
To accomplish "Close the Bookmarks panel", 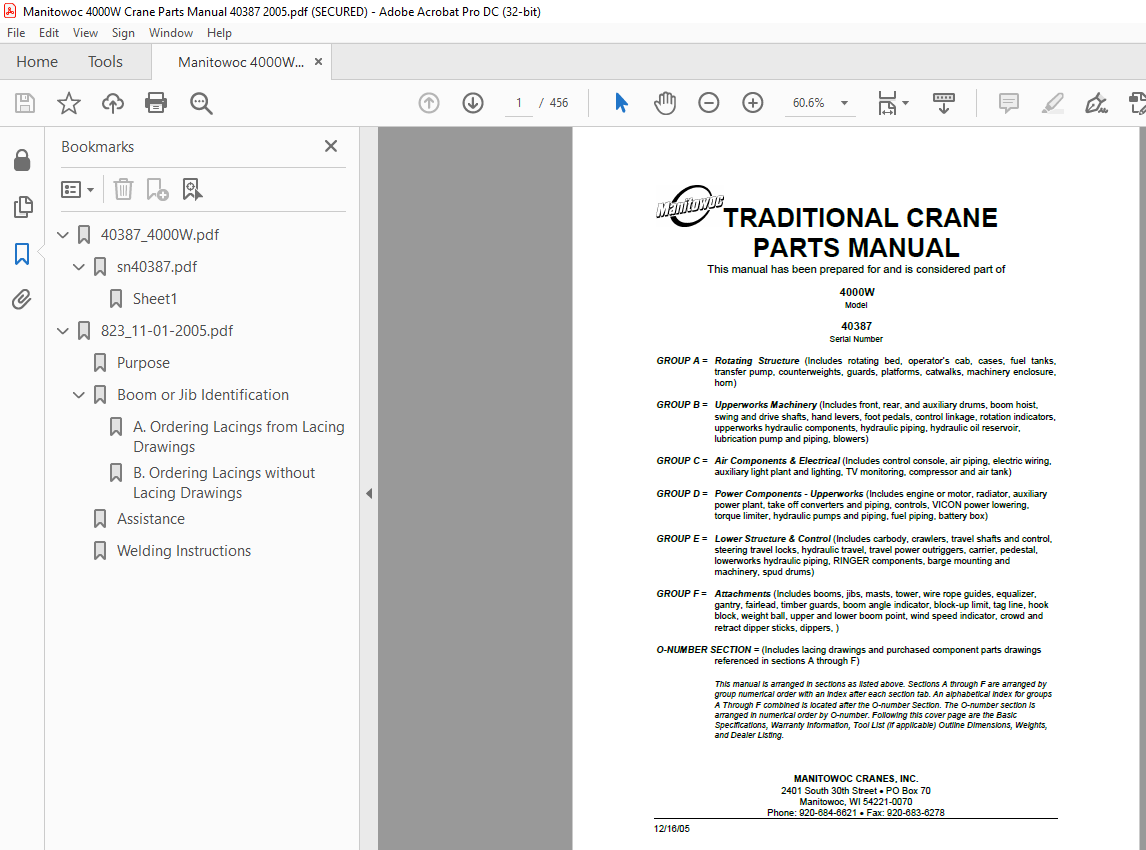I will click(x=331, y=146).
